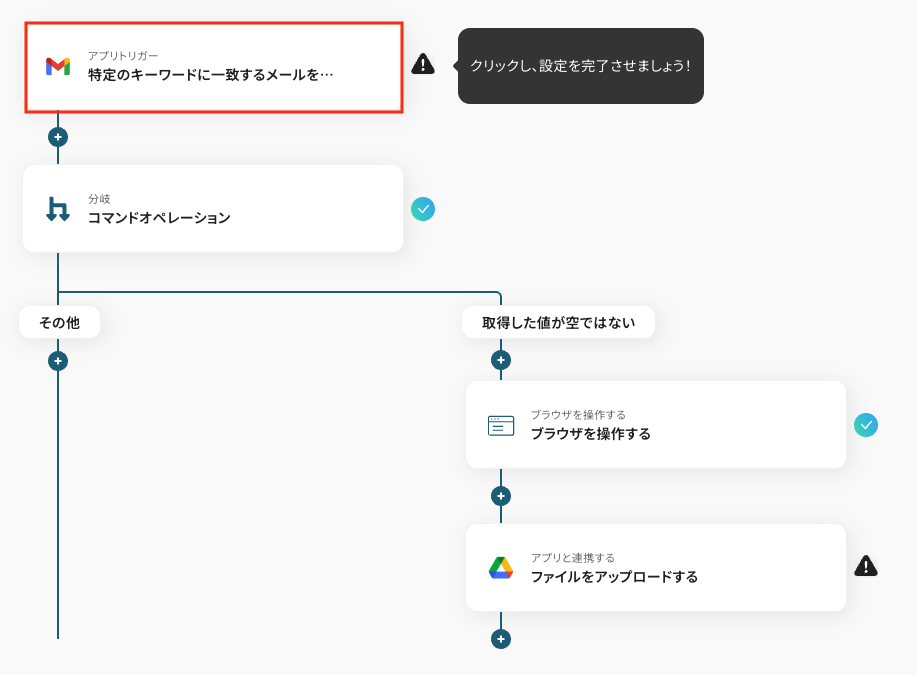
Task: Add step below the Gmail trigger
Action: (58, 137)
